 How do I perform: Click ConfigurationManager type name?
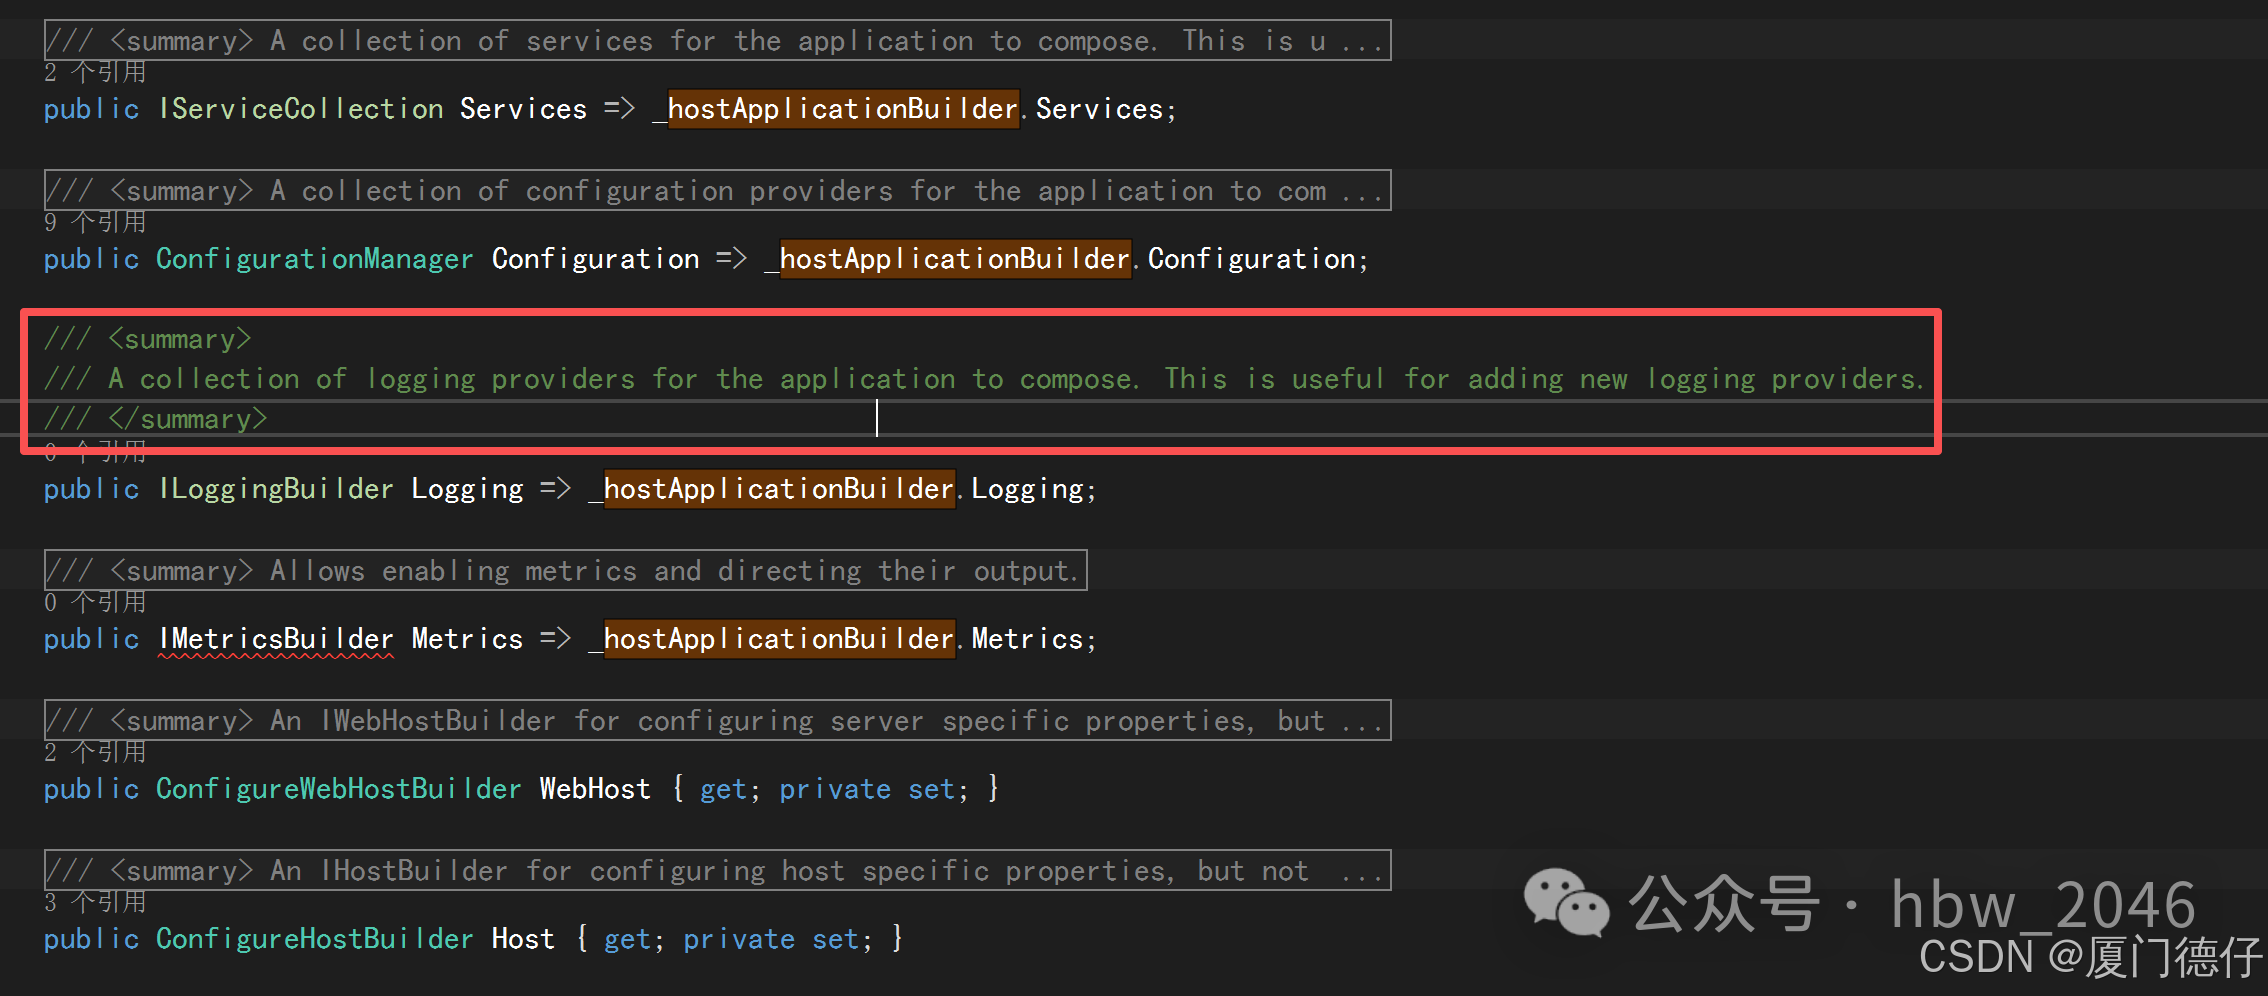click(314, 259)
